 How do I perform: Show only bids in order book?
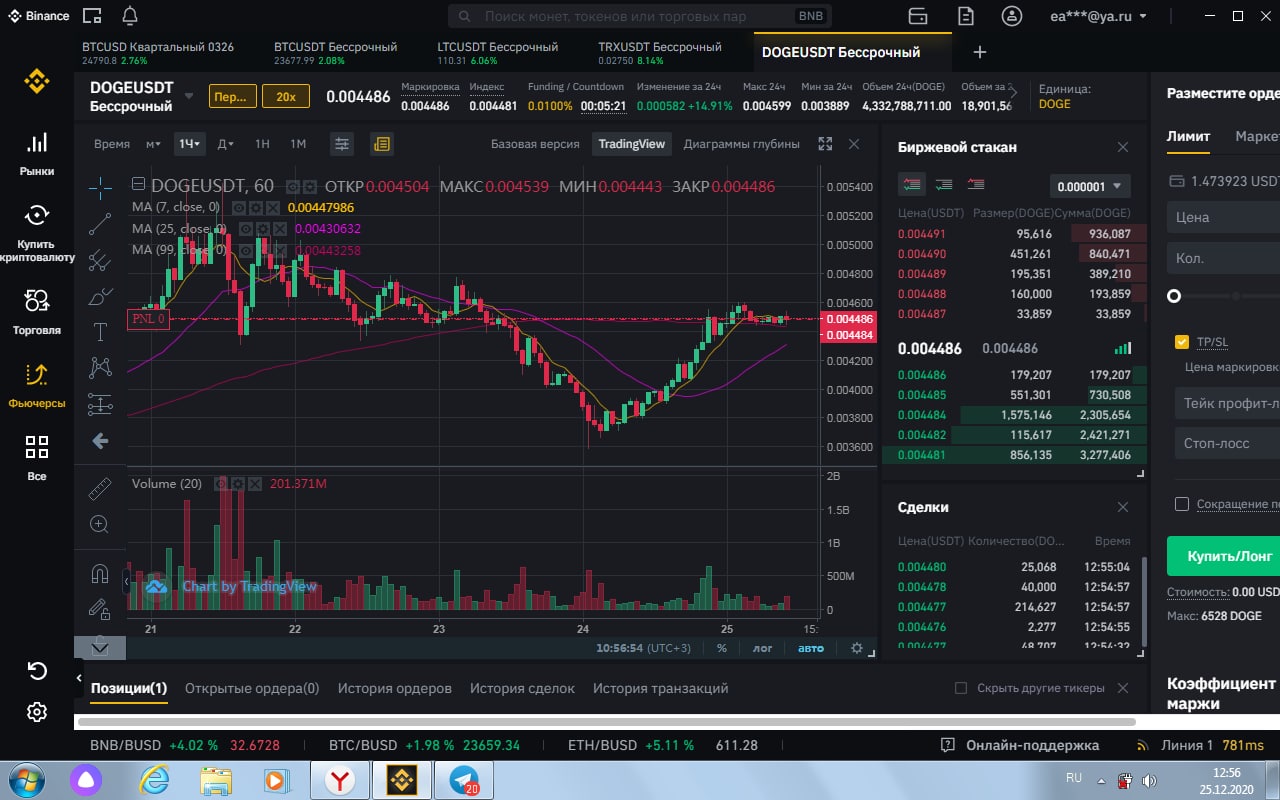943,184
